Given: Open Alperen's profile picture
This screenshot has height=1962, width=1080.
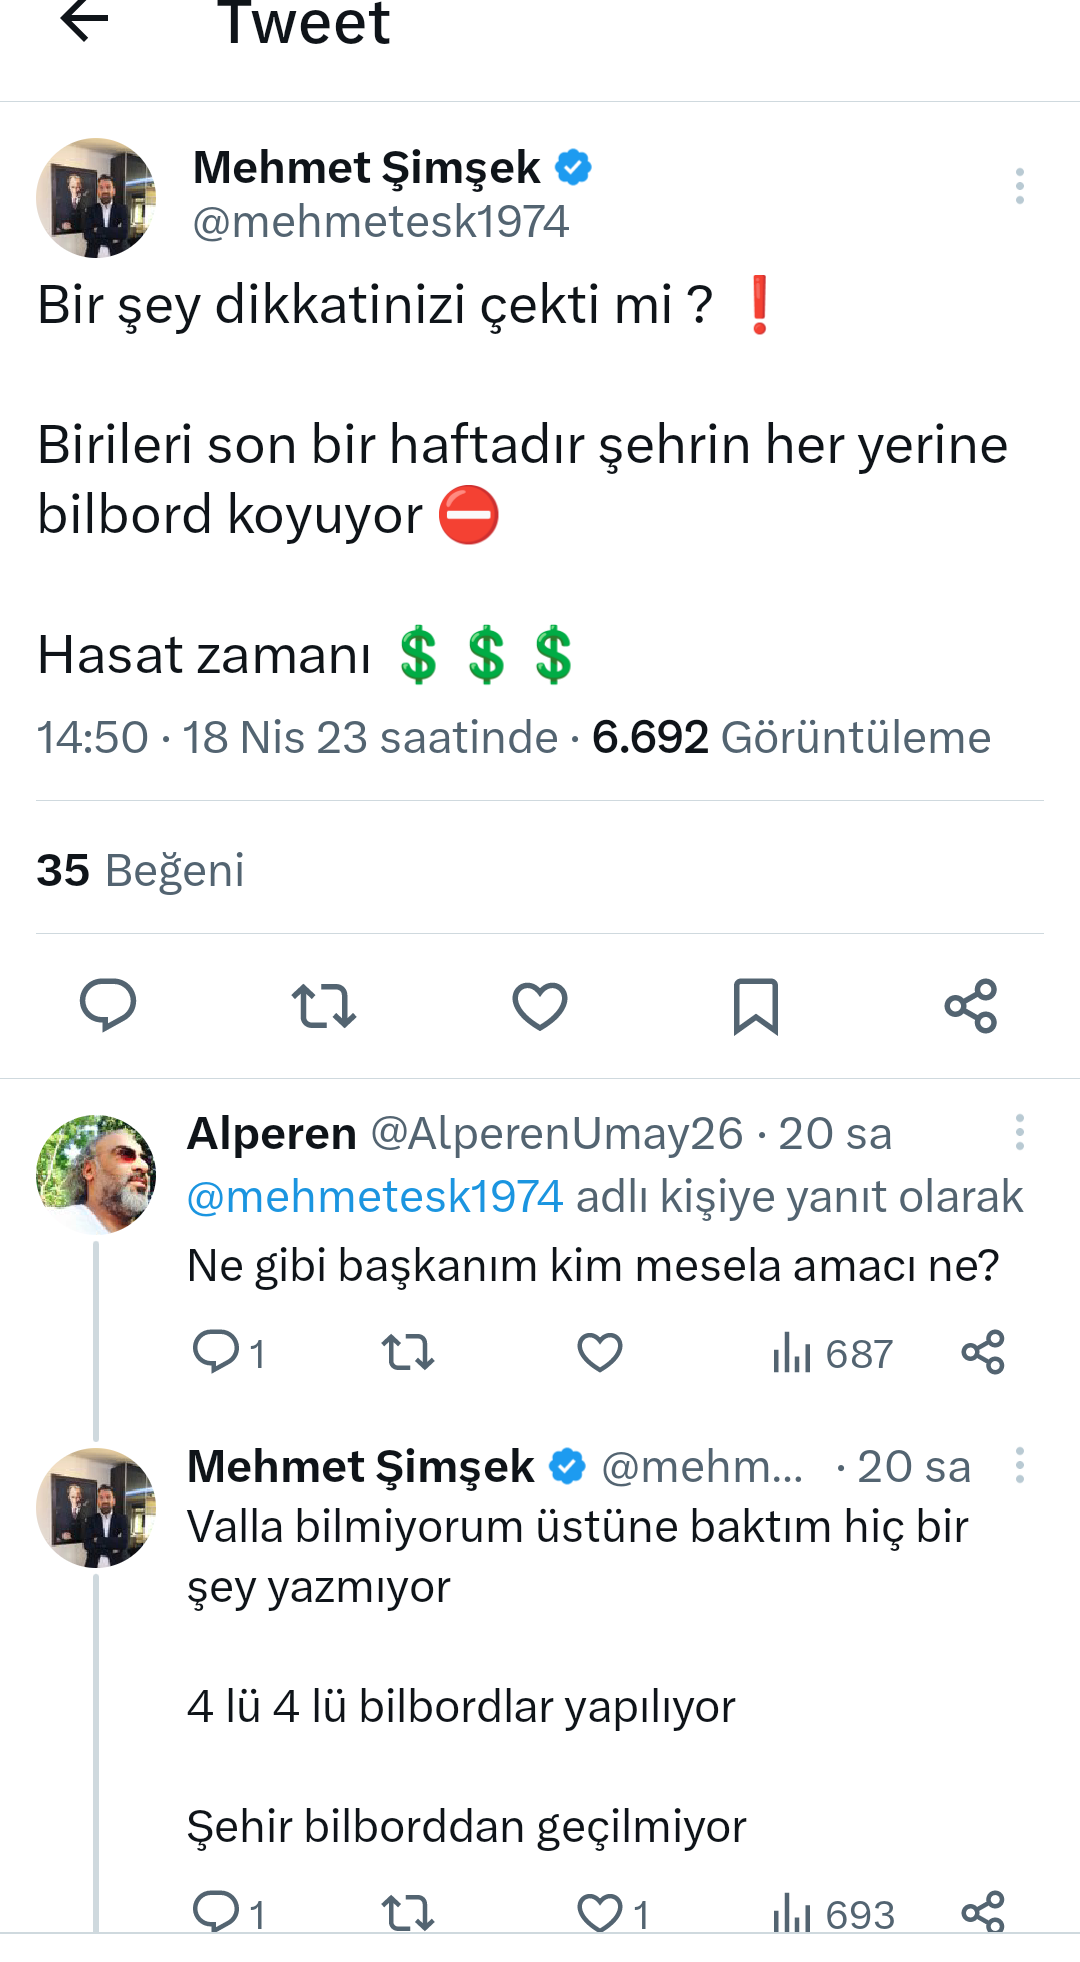Looking at the screenshot, I should coord(96,1174).
